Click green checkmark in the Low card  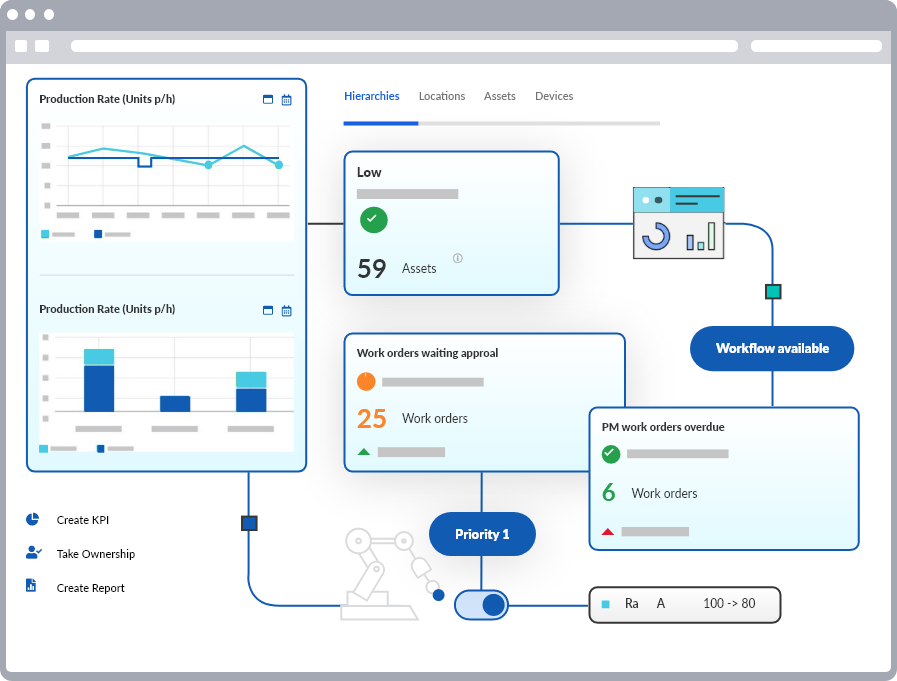pos(373,219)
